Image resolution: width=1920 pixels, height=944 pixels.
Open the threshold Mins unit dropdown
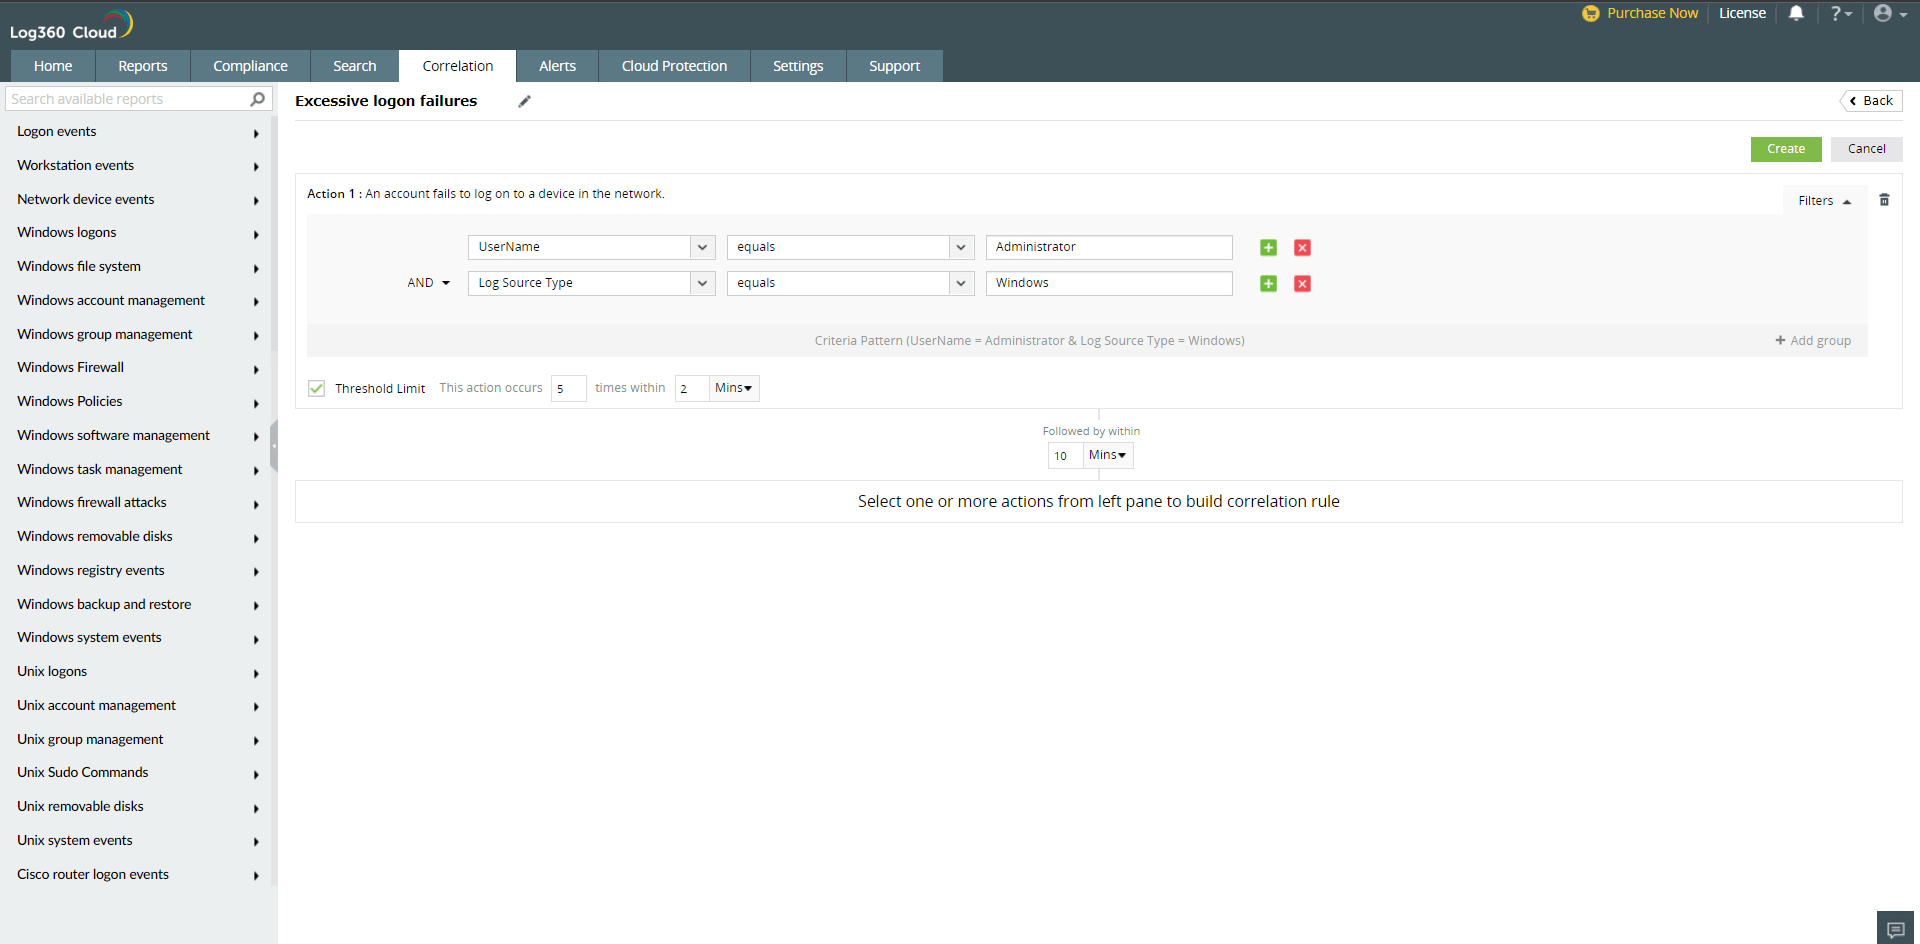pos(734,388)
